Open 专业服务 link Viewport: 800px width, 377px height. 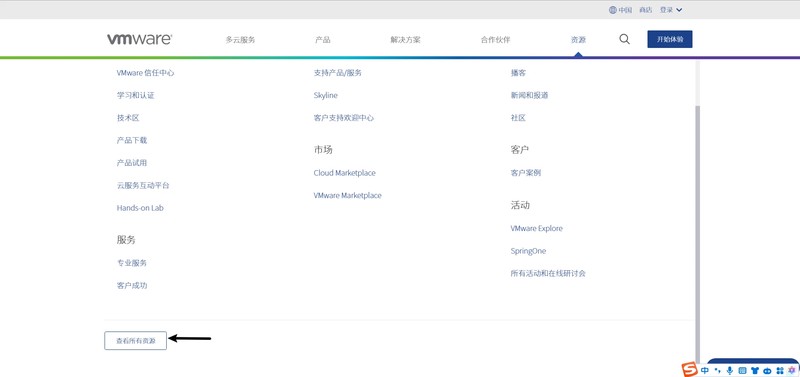point(132,263)
